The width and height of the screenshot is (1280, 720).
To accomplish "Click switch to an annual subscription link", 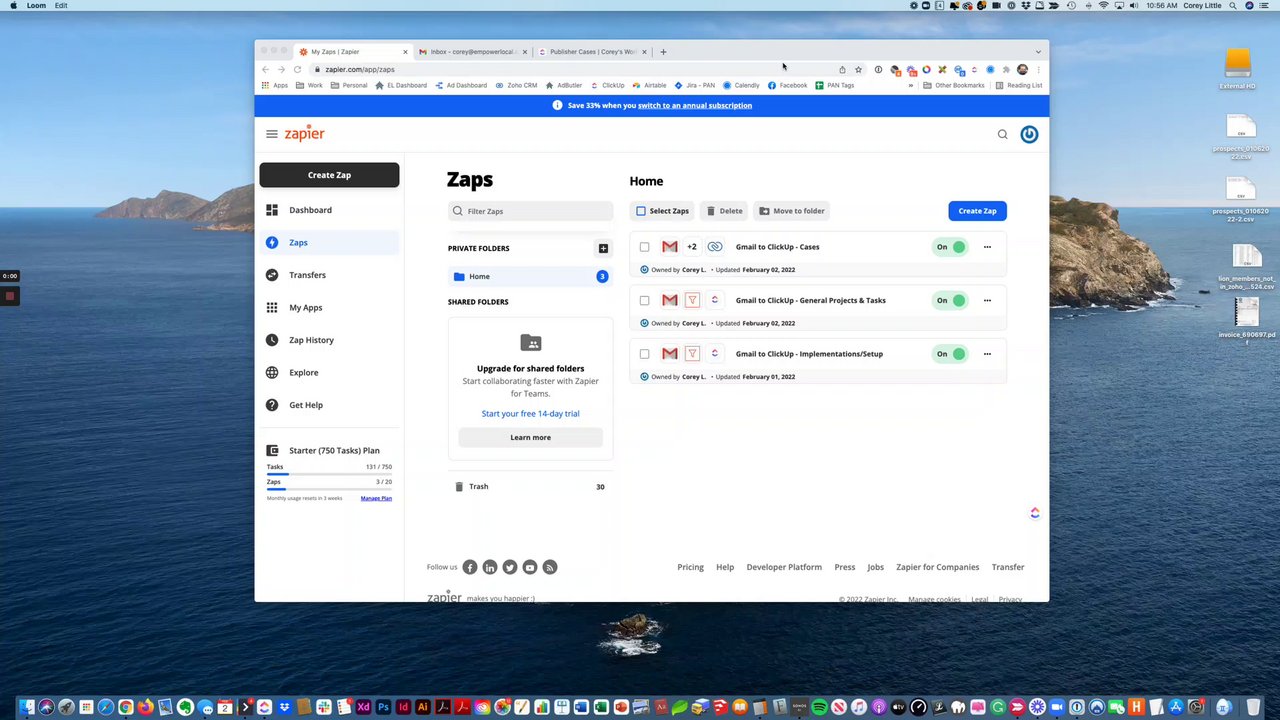I will (695, 105).
